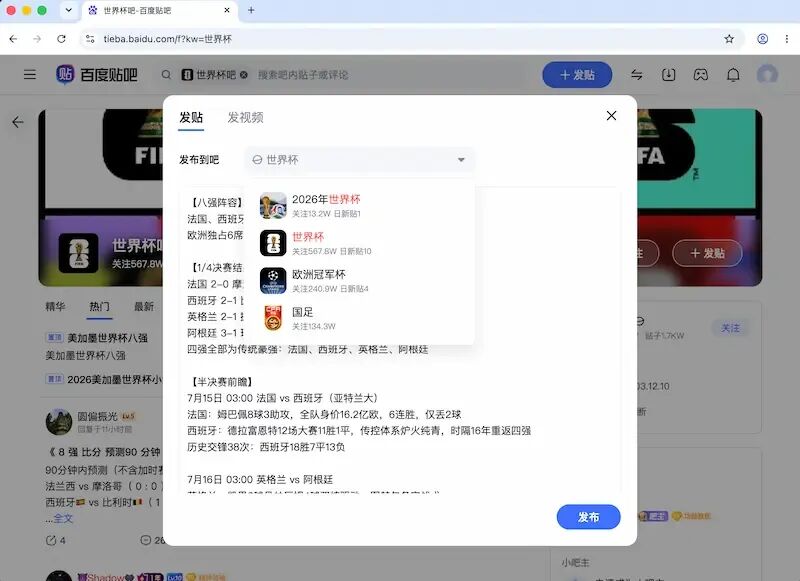This screenshot has height=581, width=800.
Task: Select 2026年世界杯 from the list
Action: (x=359, y=205)
